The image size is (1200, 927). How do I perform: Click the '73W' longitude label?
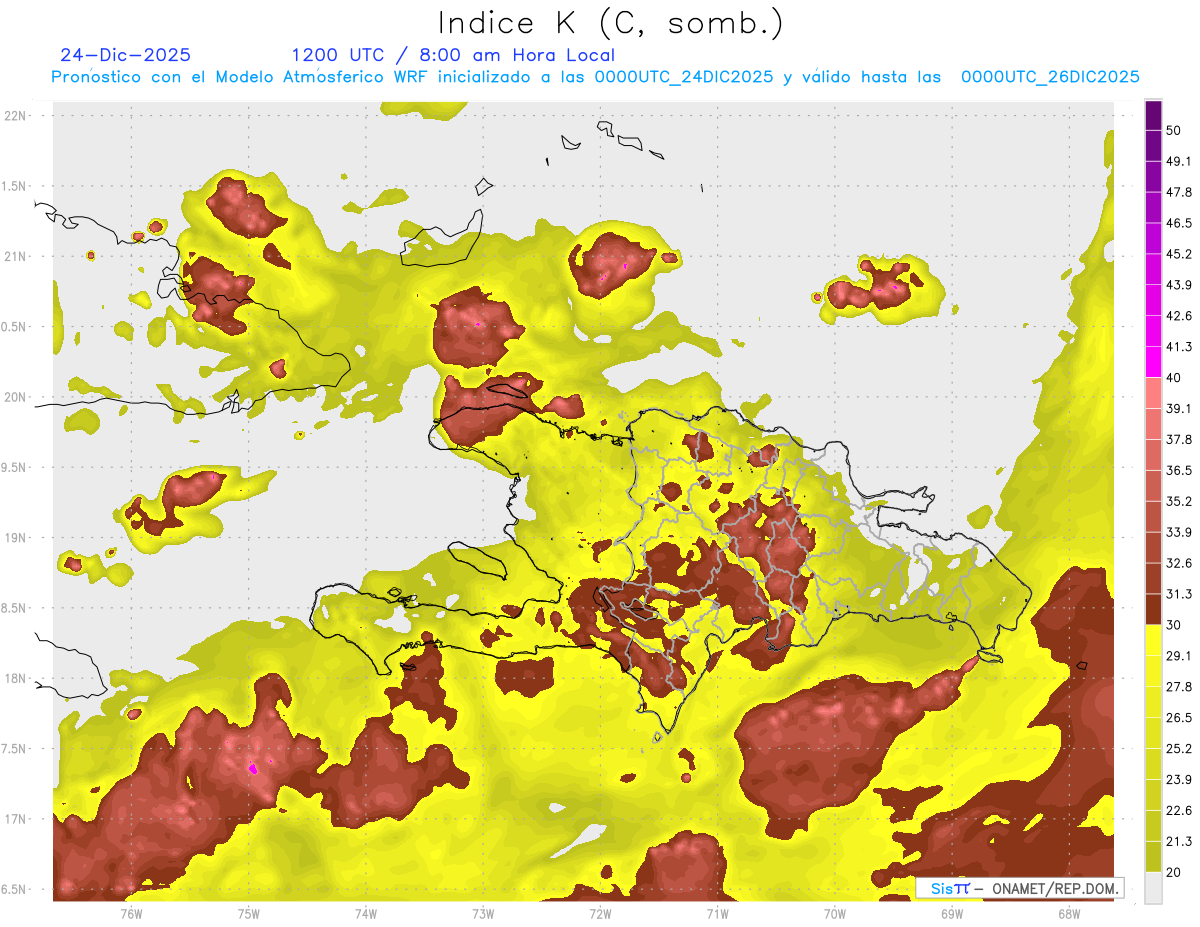coord(483,913)
